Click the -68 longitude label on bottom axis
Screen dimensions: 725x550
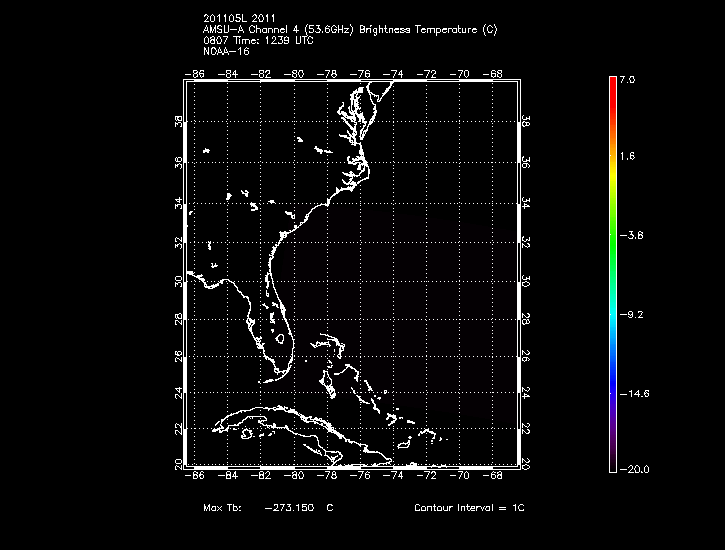[493, 475]
